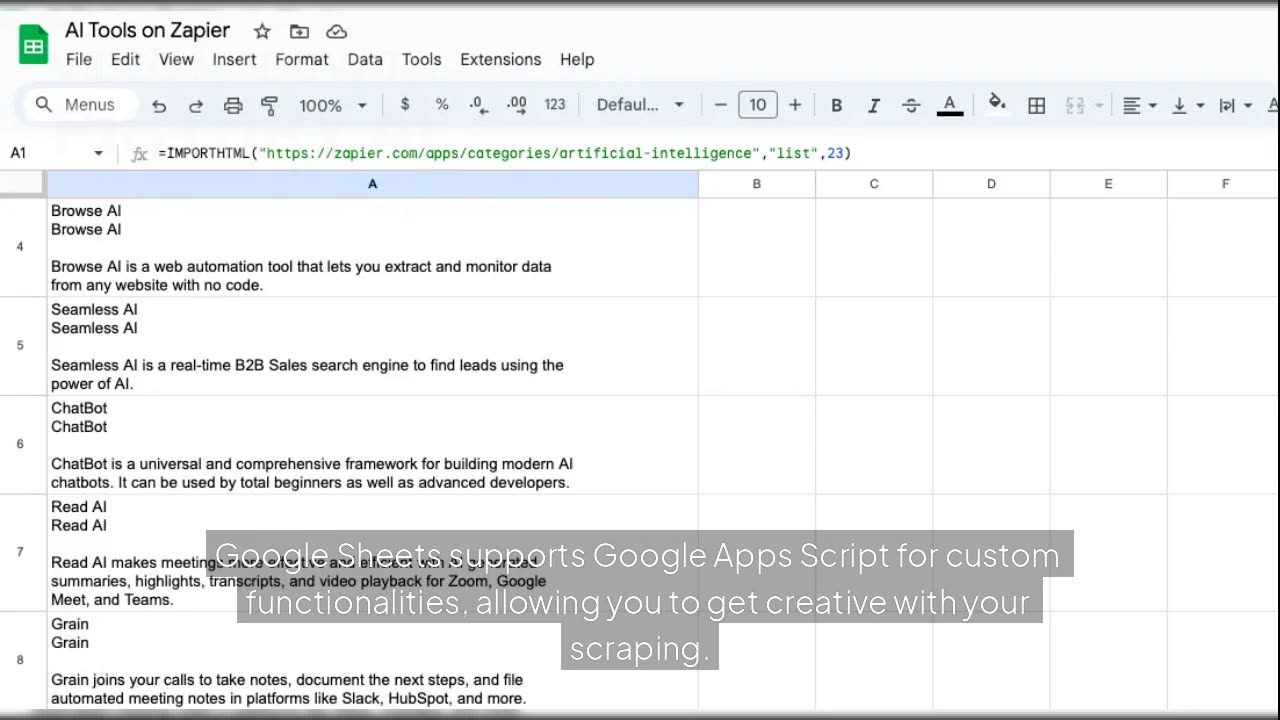Click the Read AI description cell
The width and height of the screenshot is (1280, 720).
coord(372,552)
